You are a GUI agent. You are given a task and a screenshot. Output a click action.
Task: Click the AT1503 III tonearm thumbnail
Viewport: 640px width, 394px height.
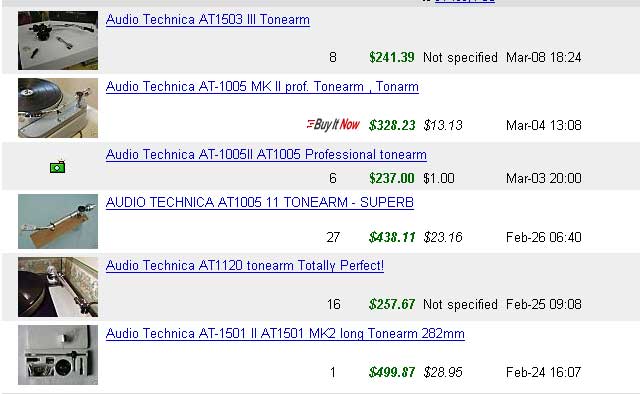(58, 40)
